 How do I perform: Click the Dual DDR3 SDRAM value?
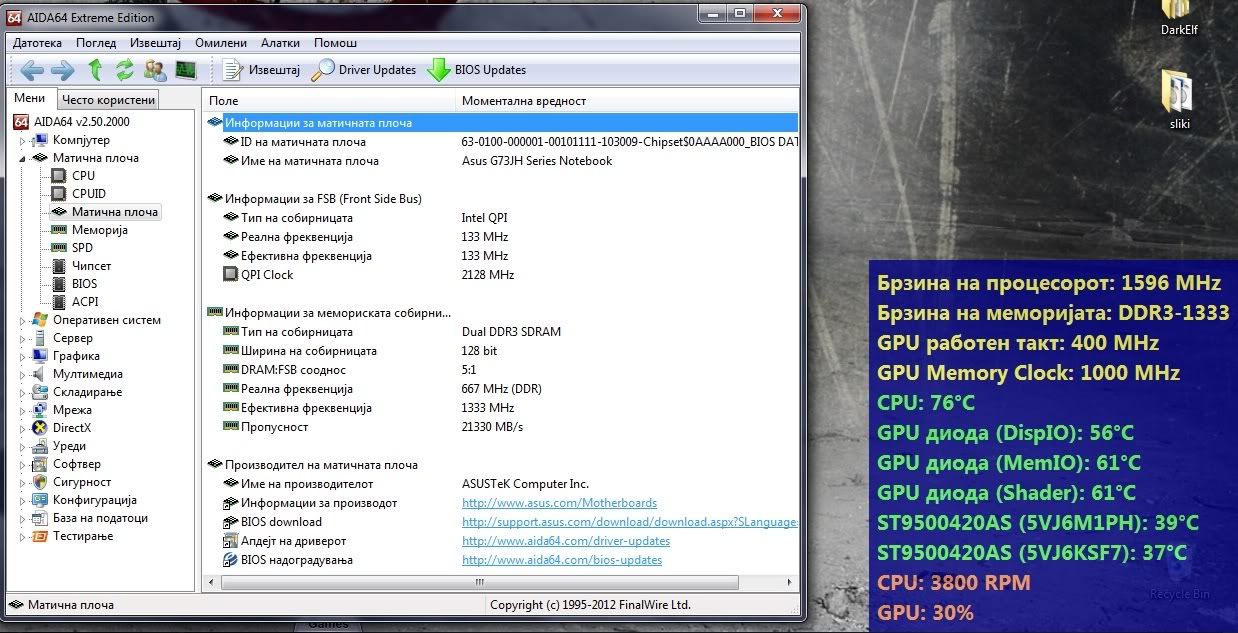click(511, 332)
